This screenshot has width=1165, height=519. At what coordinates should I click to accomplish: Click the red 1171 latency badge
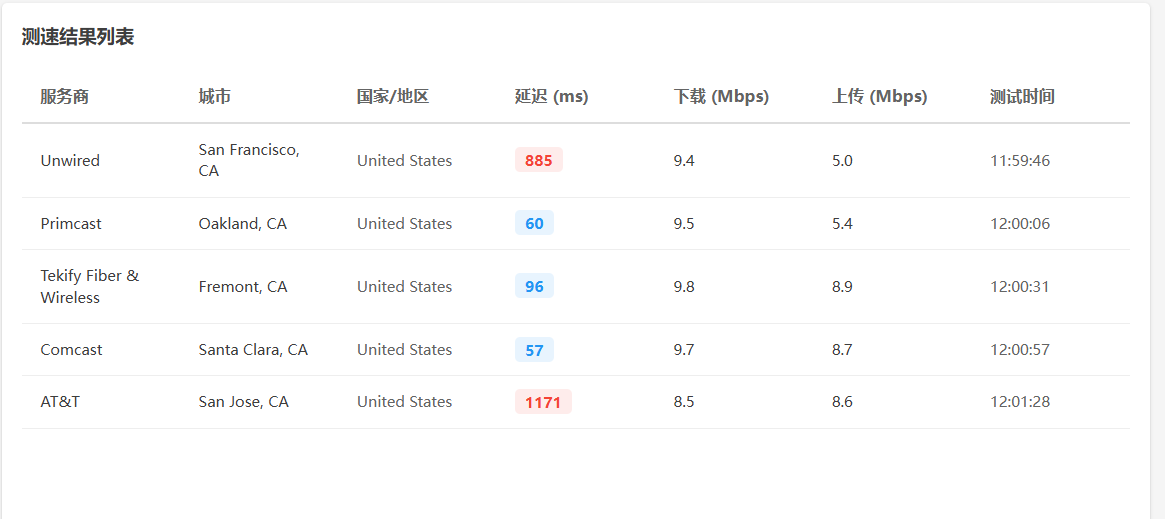543,402
